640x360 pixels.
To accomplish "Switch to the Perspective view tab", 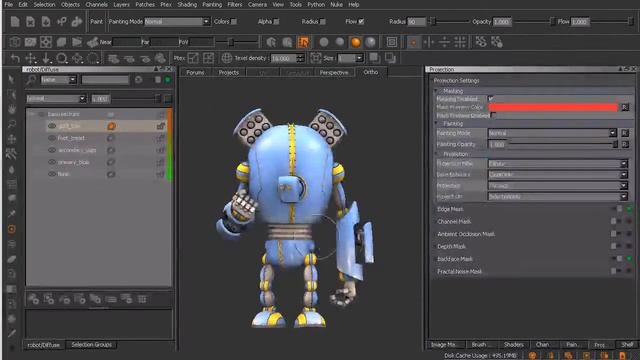I will click(x=334, y=72).
